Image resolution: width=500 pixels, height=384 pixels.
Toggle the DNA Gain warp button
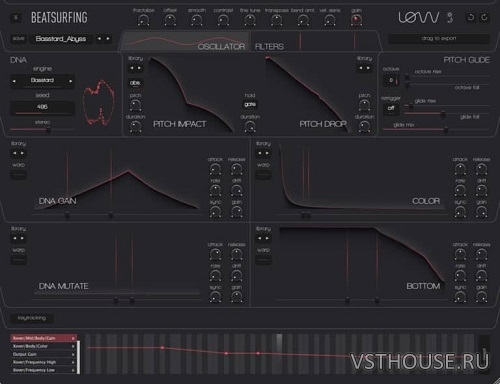click(x=19, y=175)
